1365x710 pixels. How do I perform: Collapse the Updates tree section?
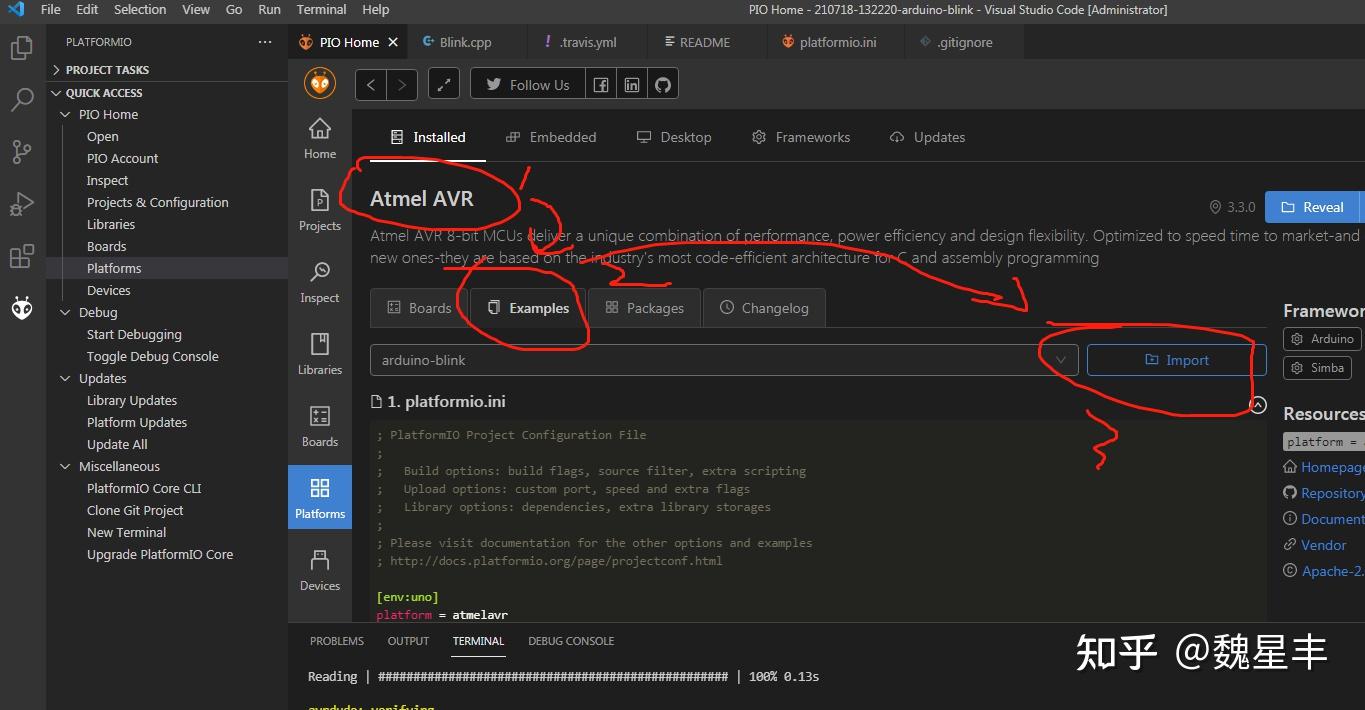coord(102,378)
